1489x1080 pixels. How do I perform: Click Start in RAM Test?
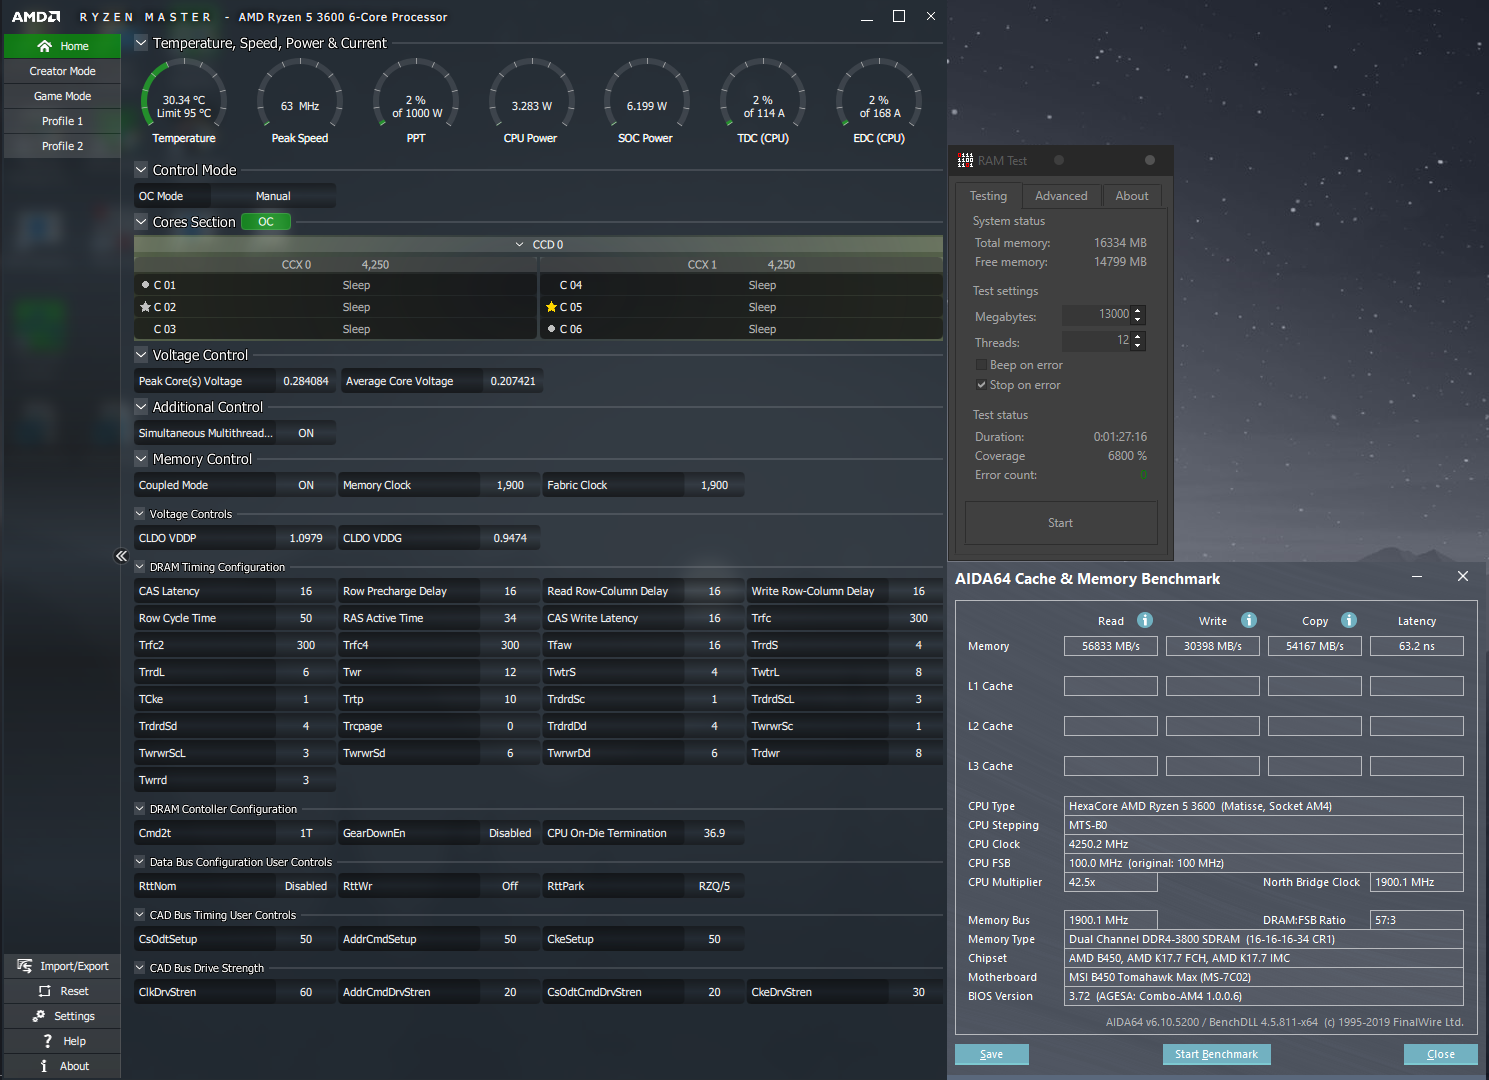pyautogui.click(x=1061, y=523)
